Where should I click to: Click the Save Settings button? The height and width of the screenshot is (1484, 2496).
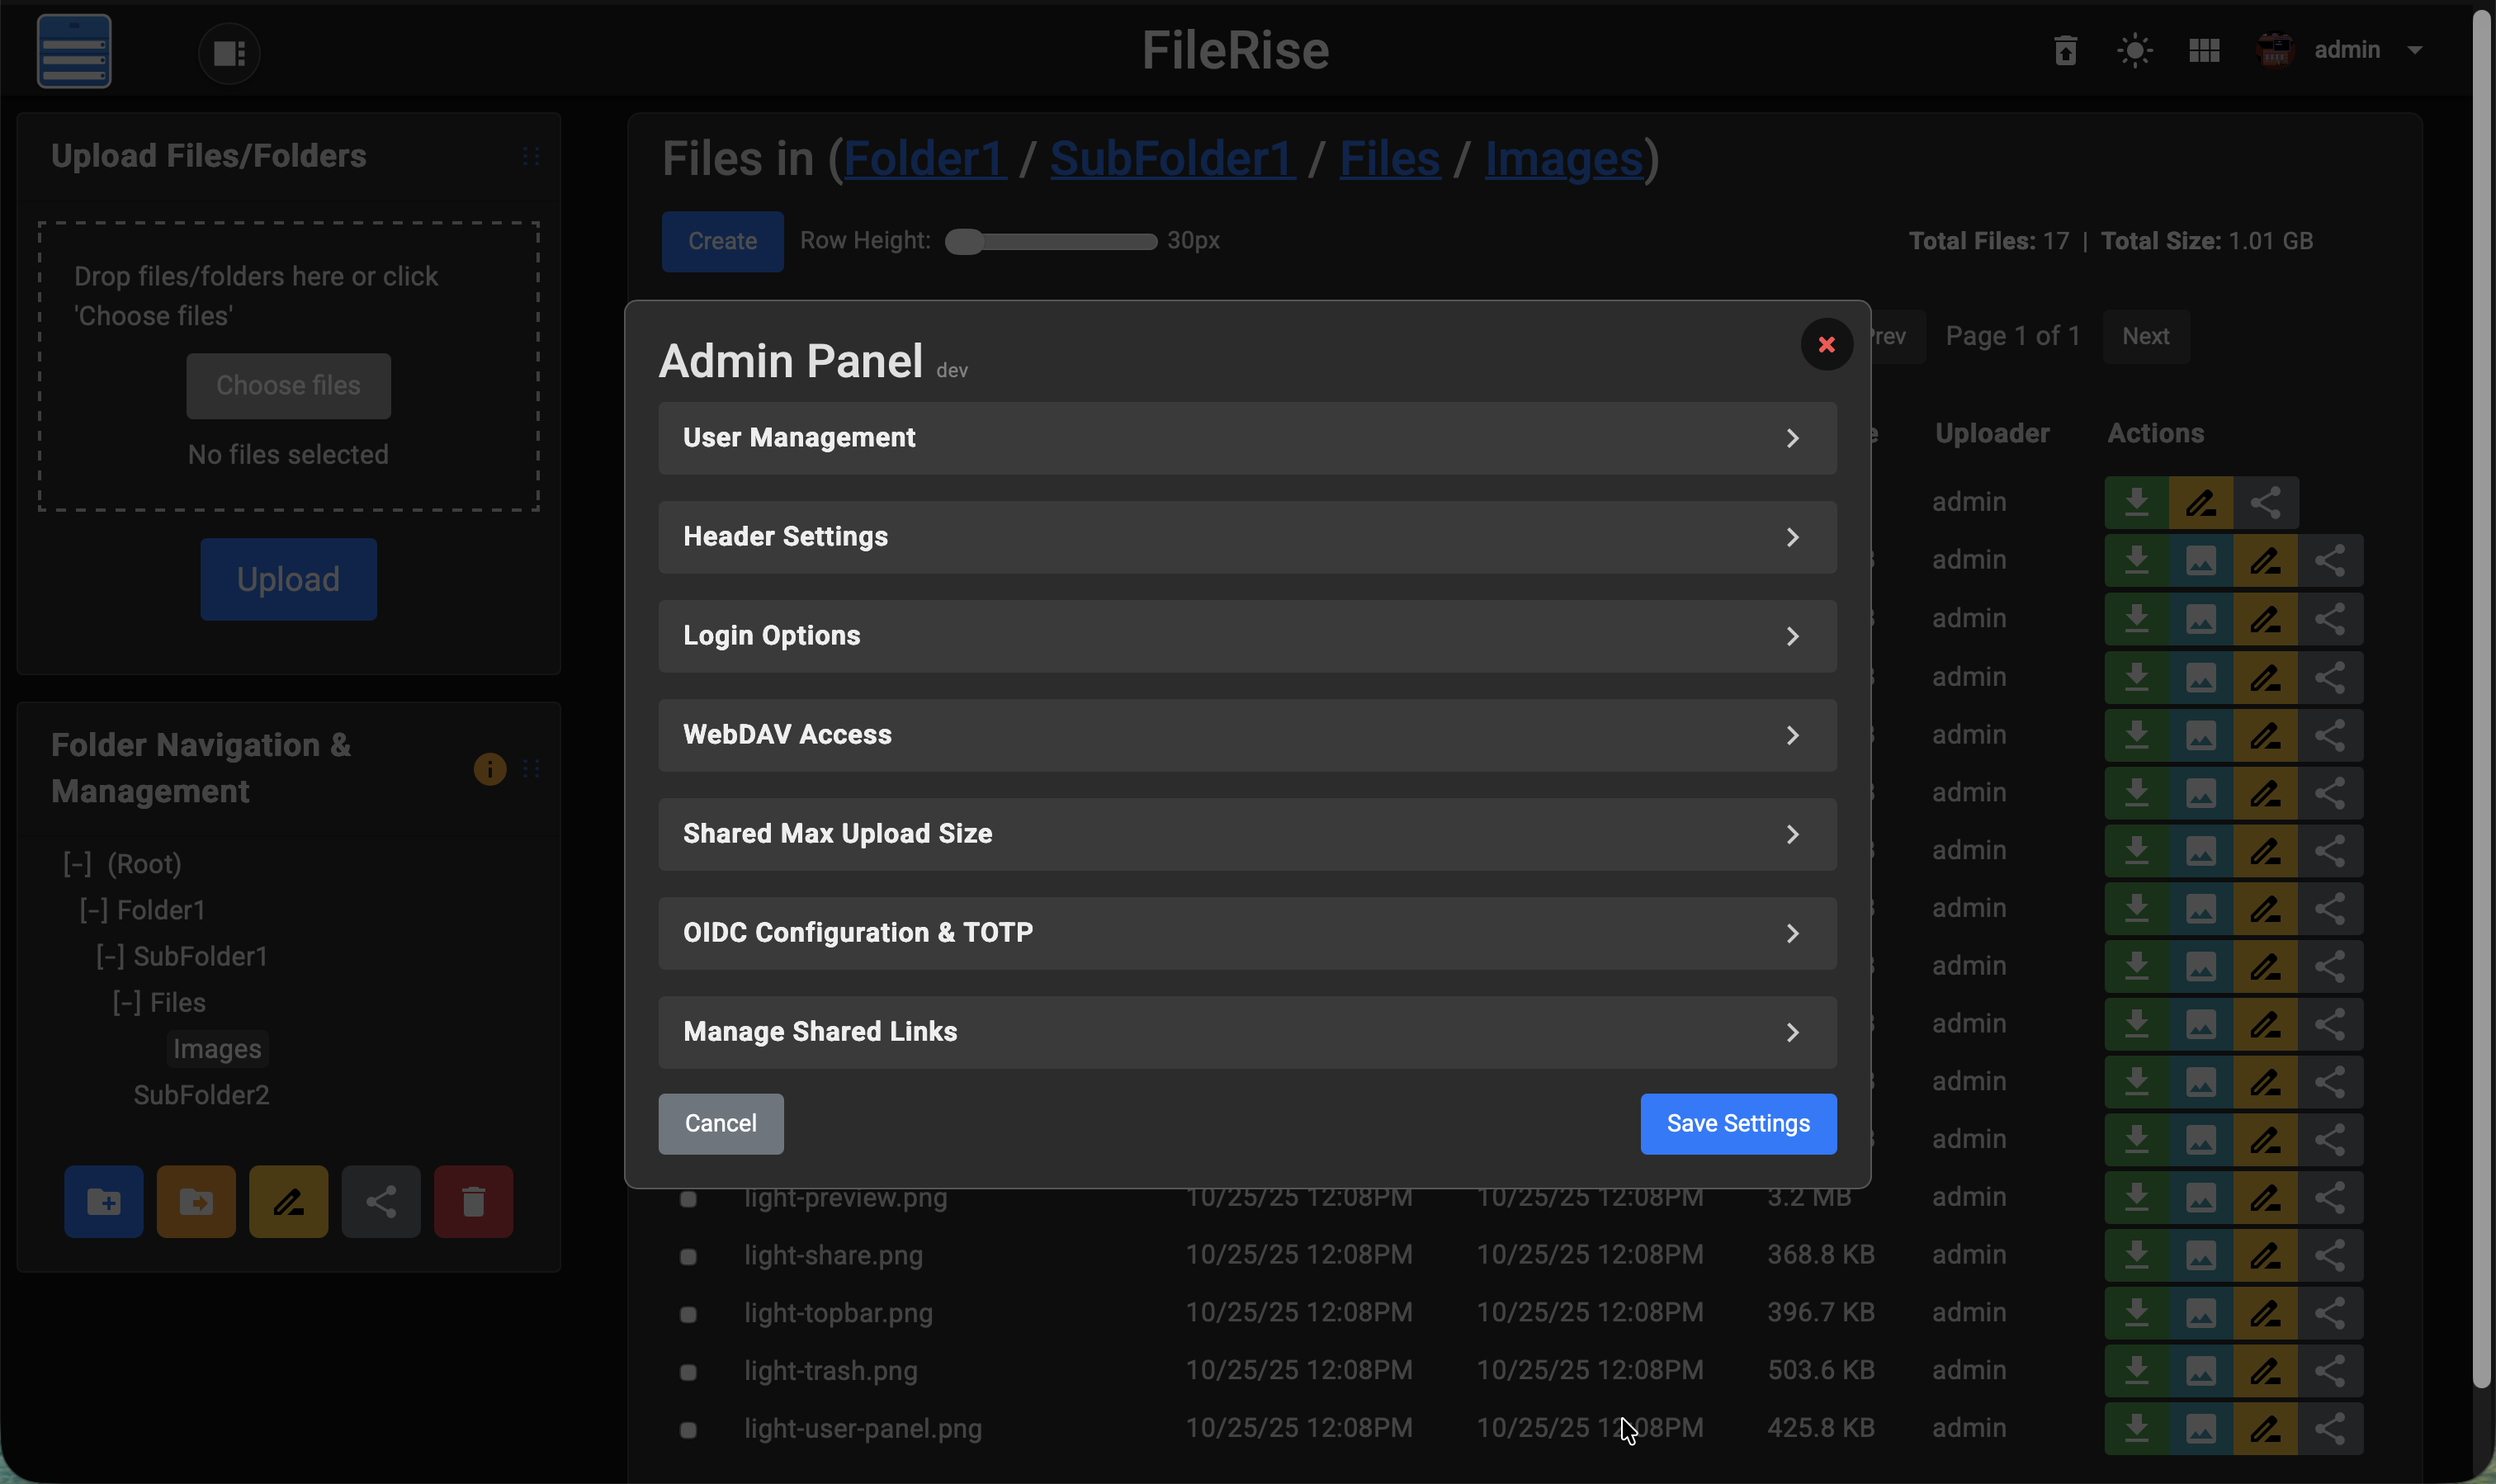[x=1738, y=1124]
